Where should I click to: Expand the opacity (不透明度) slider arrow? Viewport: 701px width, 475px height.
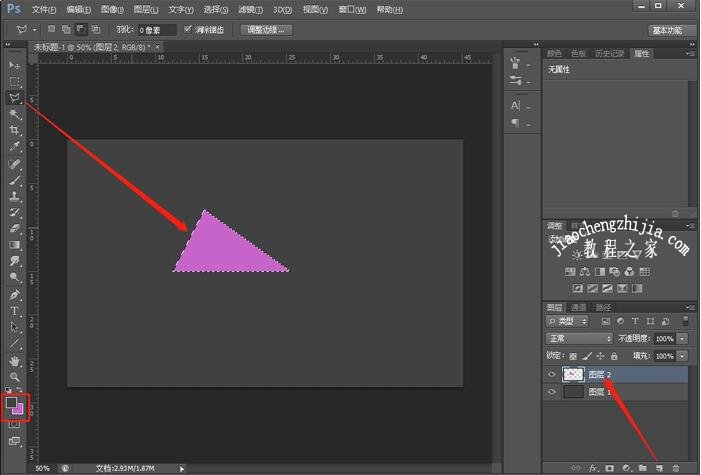pyautogui.click(x=682, y=339)
